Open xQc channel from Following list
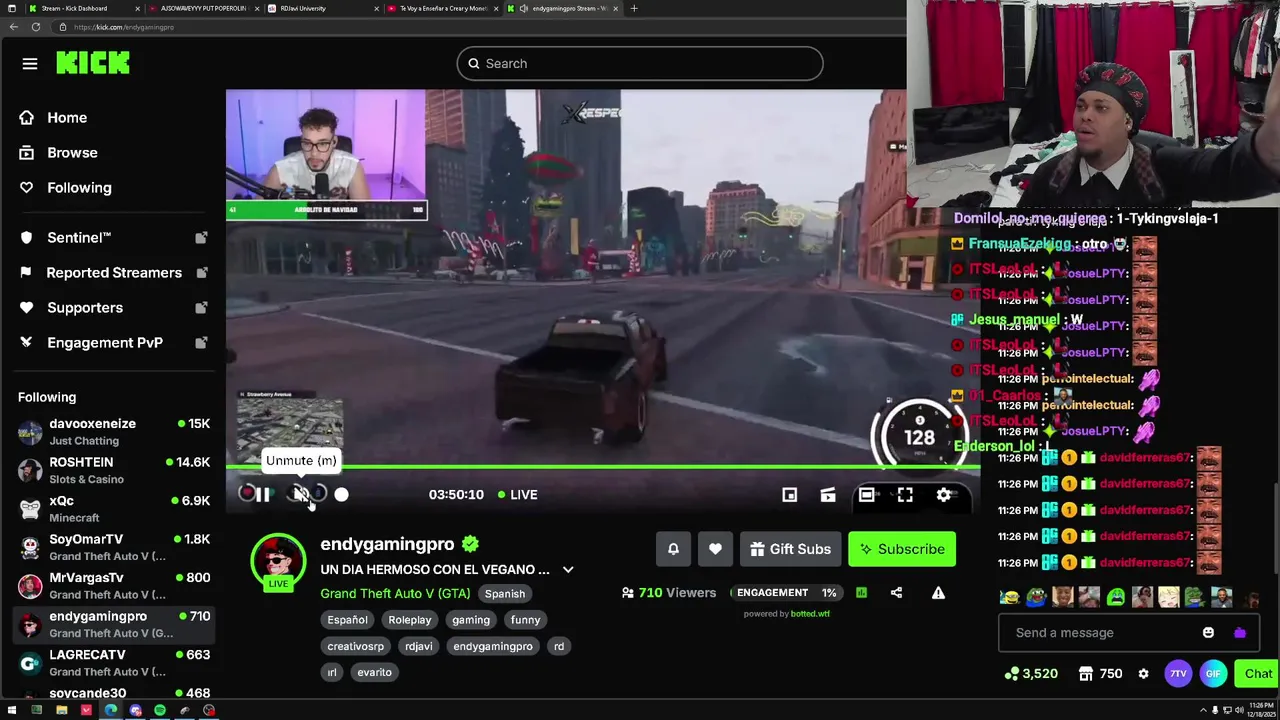The image size is (1280, 720). point(114,509)
